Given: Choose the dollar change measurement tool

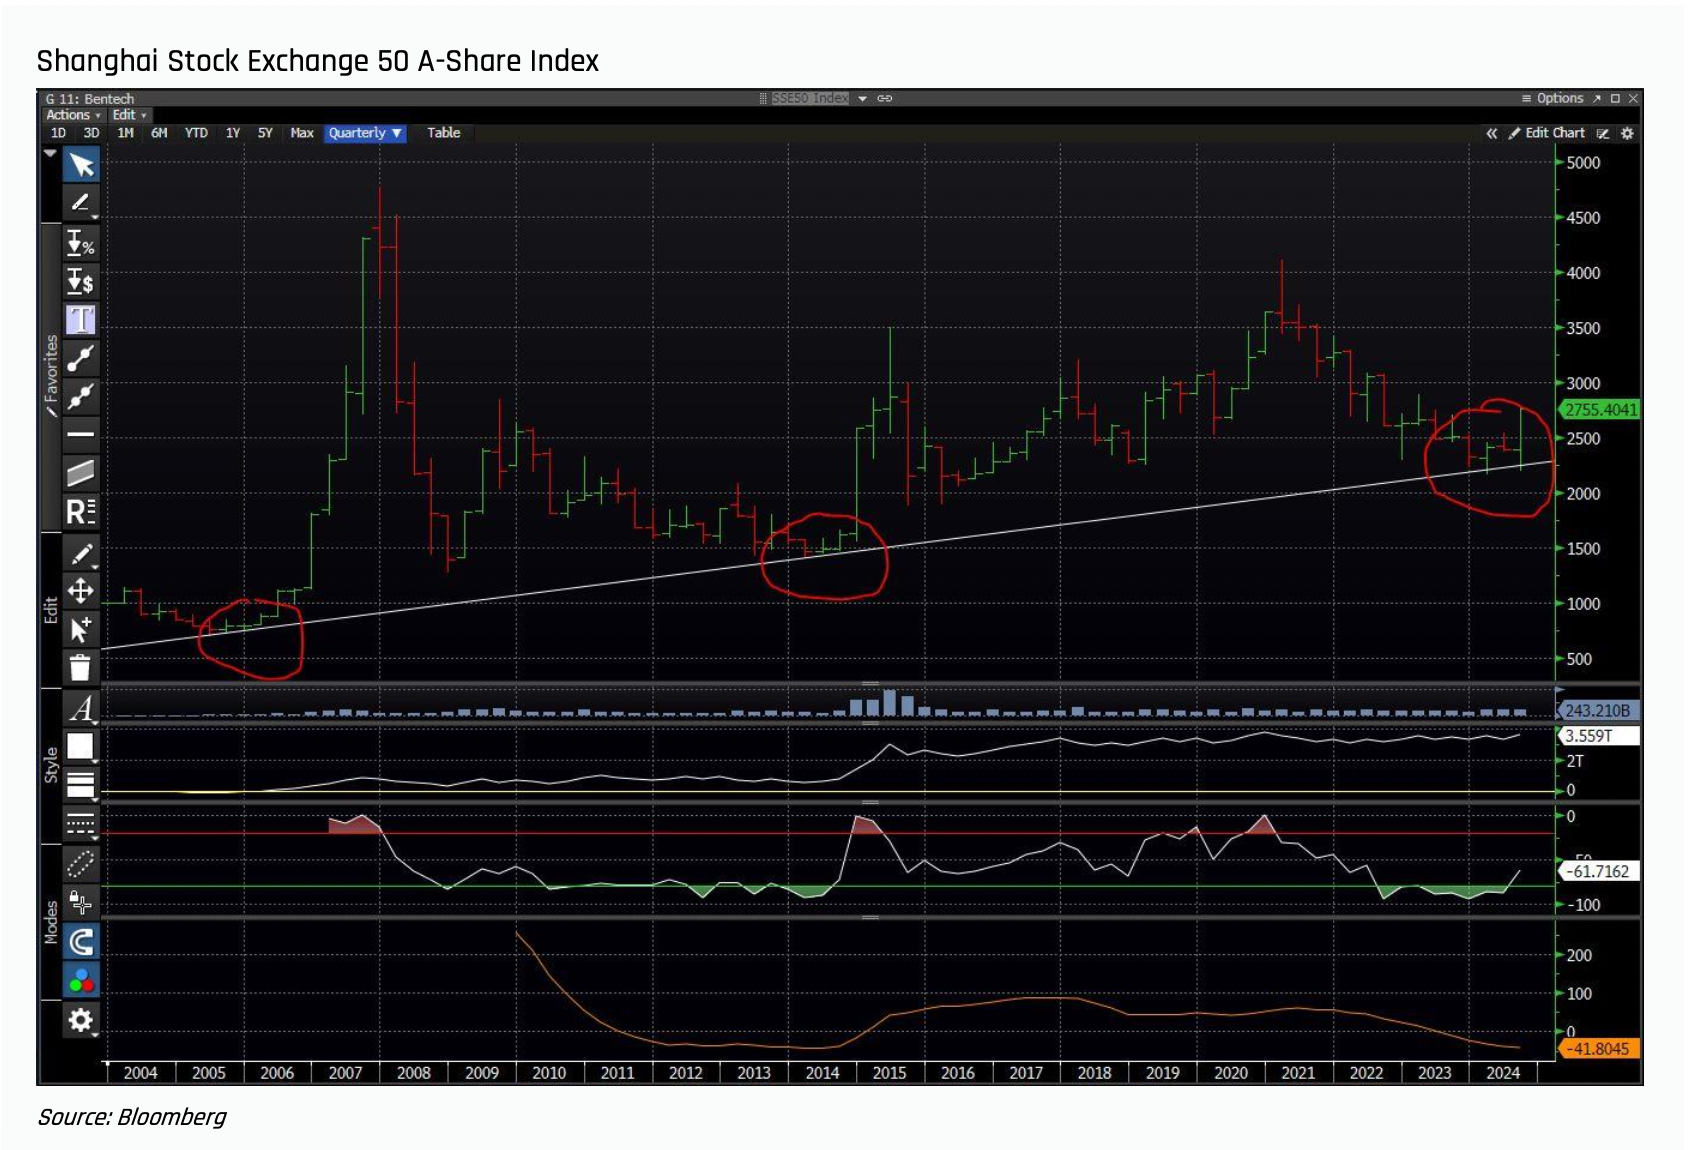Looking at the screenshot, I should pos(80,282).
